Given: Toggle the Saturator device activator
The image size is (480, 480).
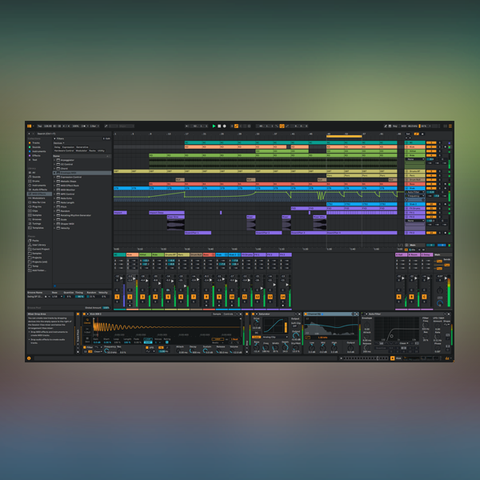Looking at the screenshot, I should pyautogui.click(x=253, y=314).
